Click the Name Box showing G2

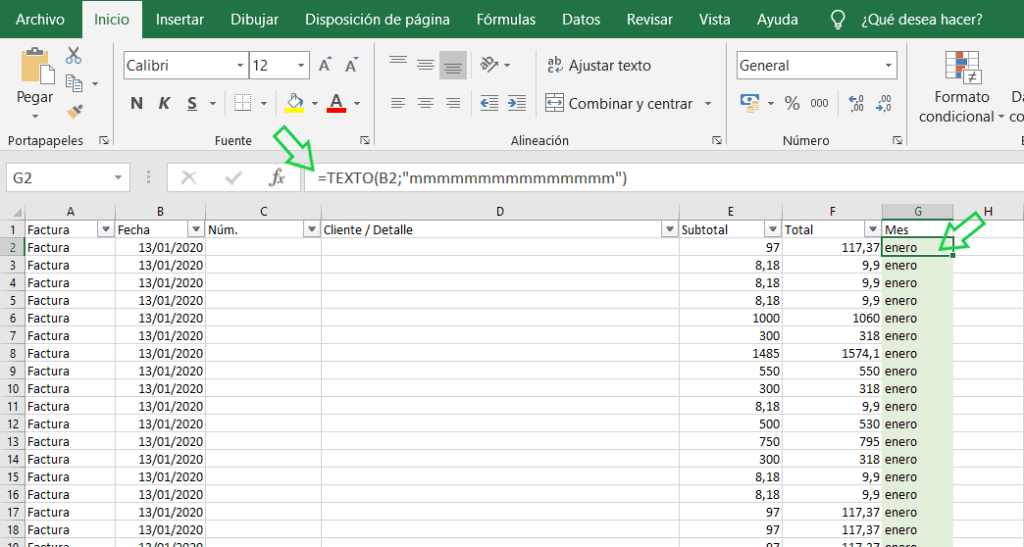pos(68,178)
